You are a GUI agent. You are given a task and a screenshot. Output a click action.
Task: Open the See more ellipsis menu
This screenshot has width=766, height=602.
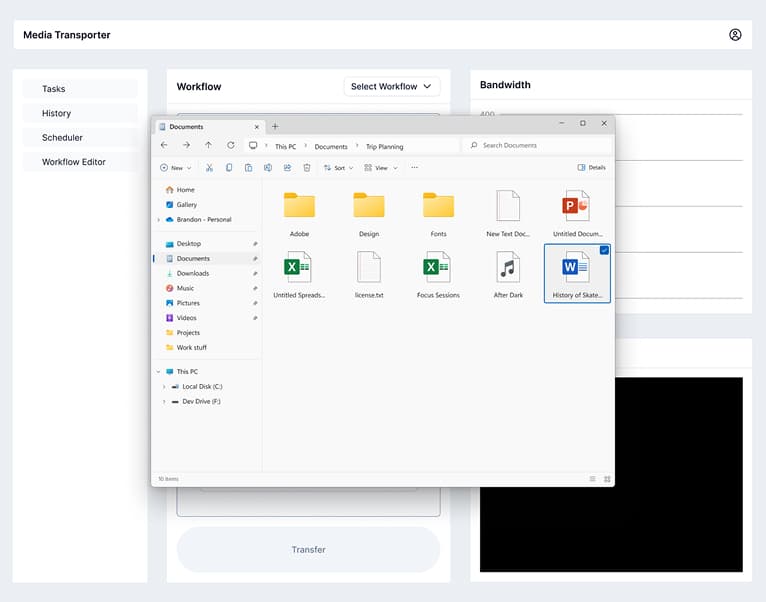[x=414, y=168]
